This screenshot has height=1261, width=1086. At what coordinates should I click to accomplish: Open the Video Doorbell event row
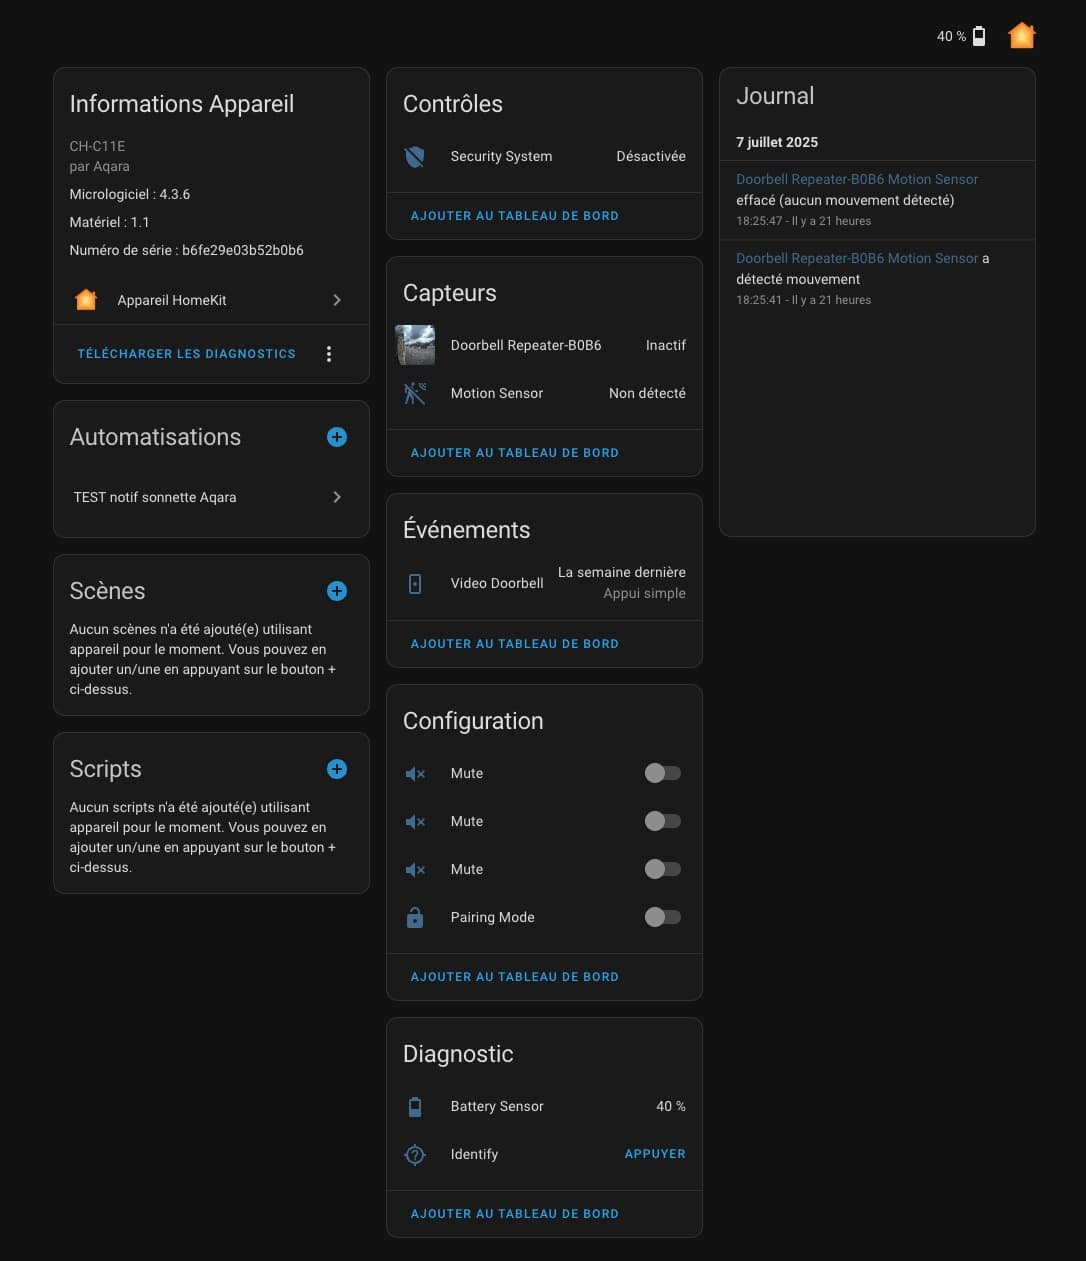point(544,583)
